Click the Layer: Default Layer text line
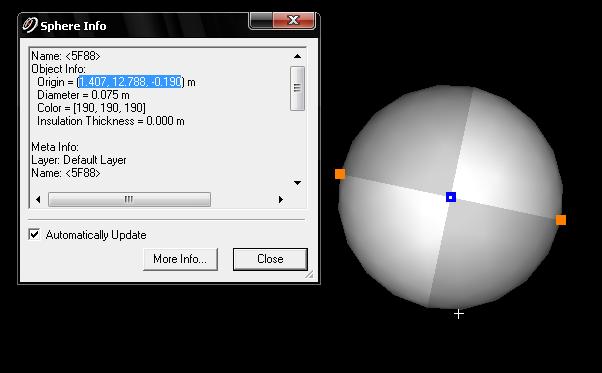 coord(79,160)
